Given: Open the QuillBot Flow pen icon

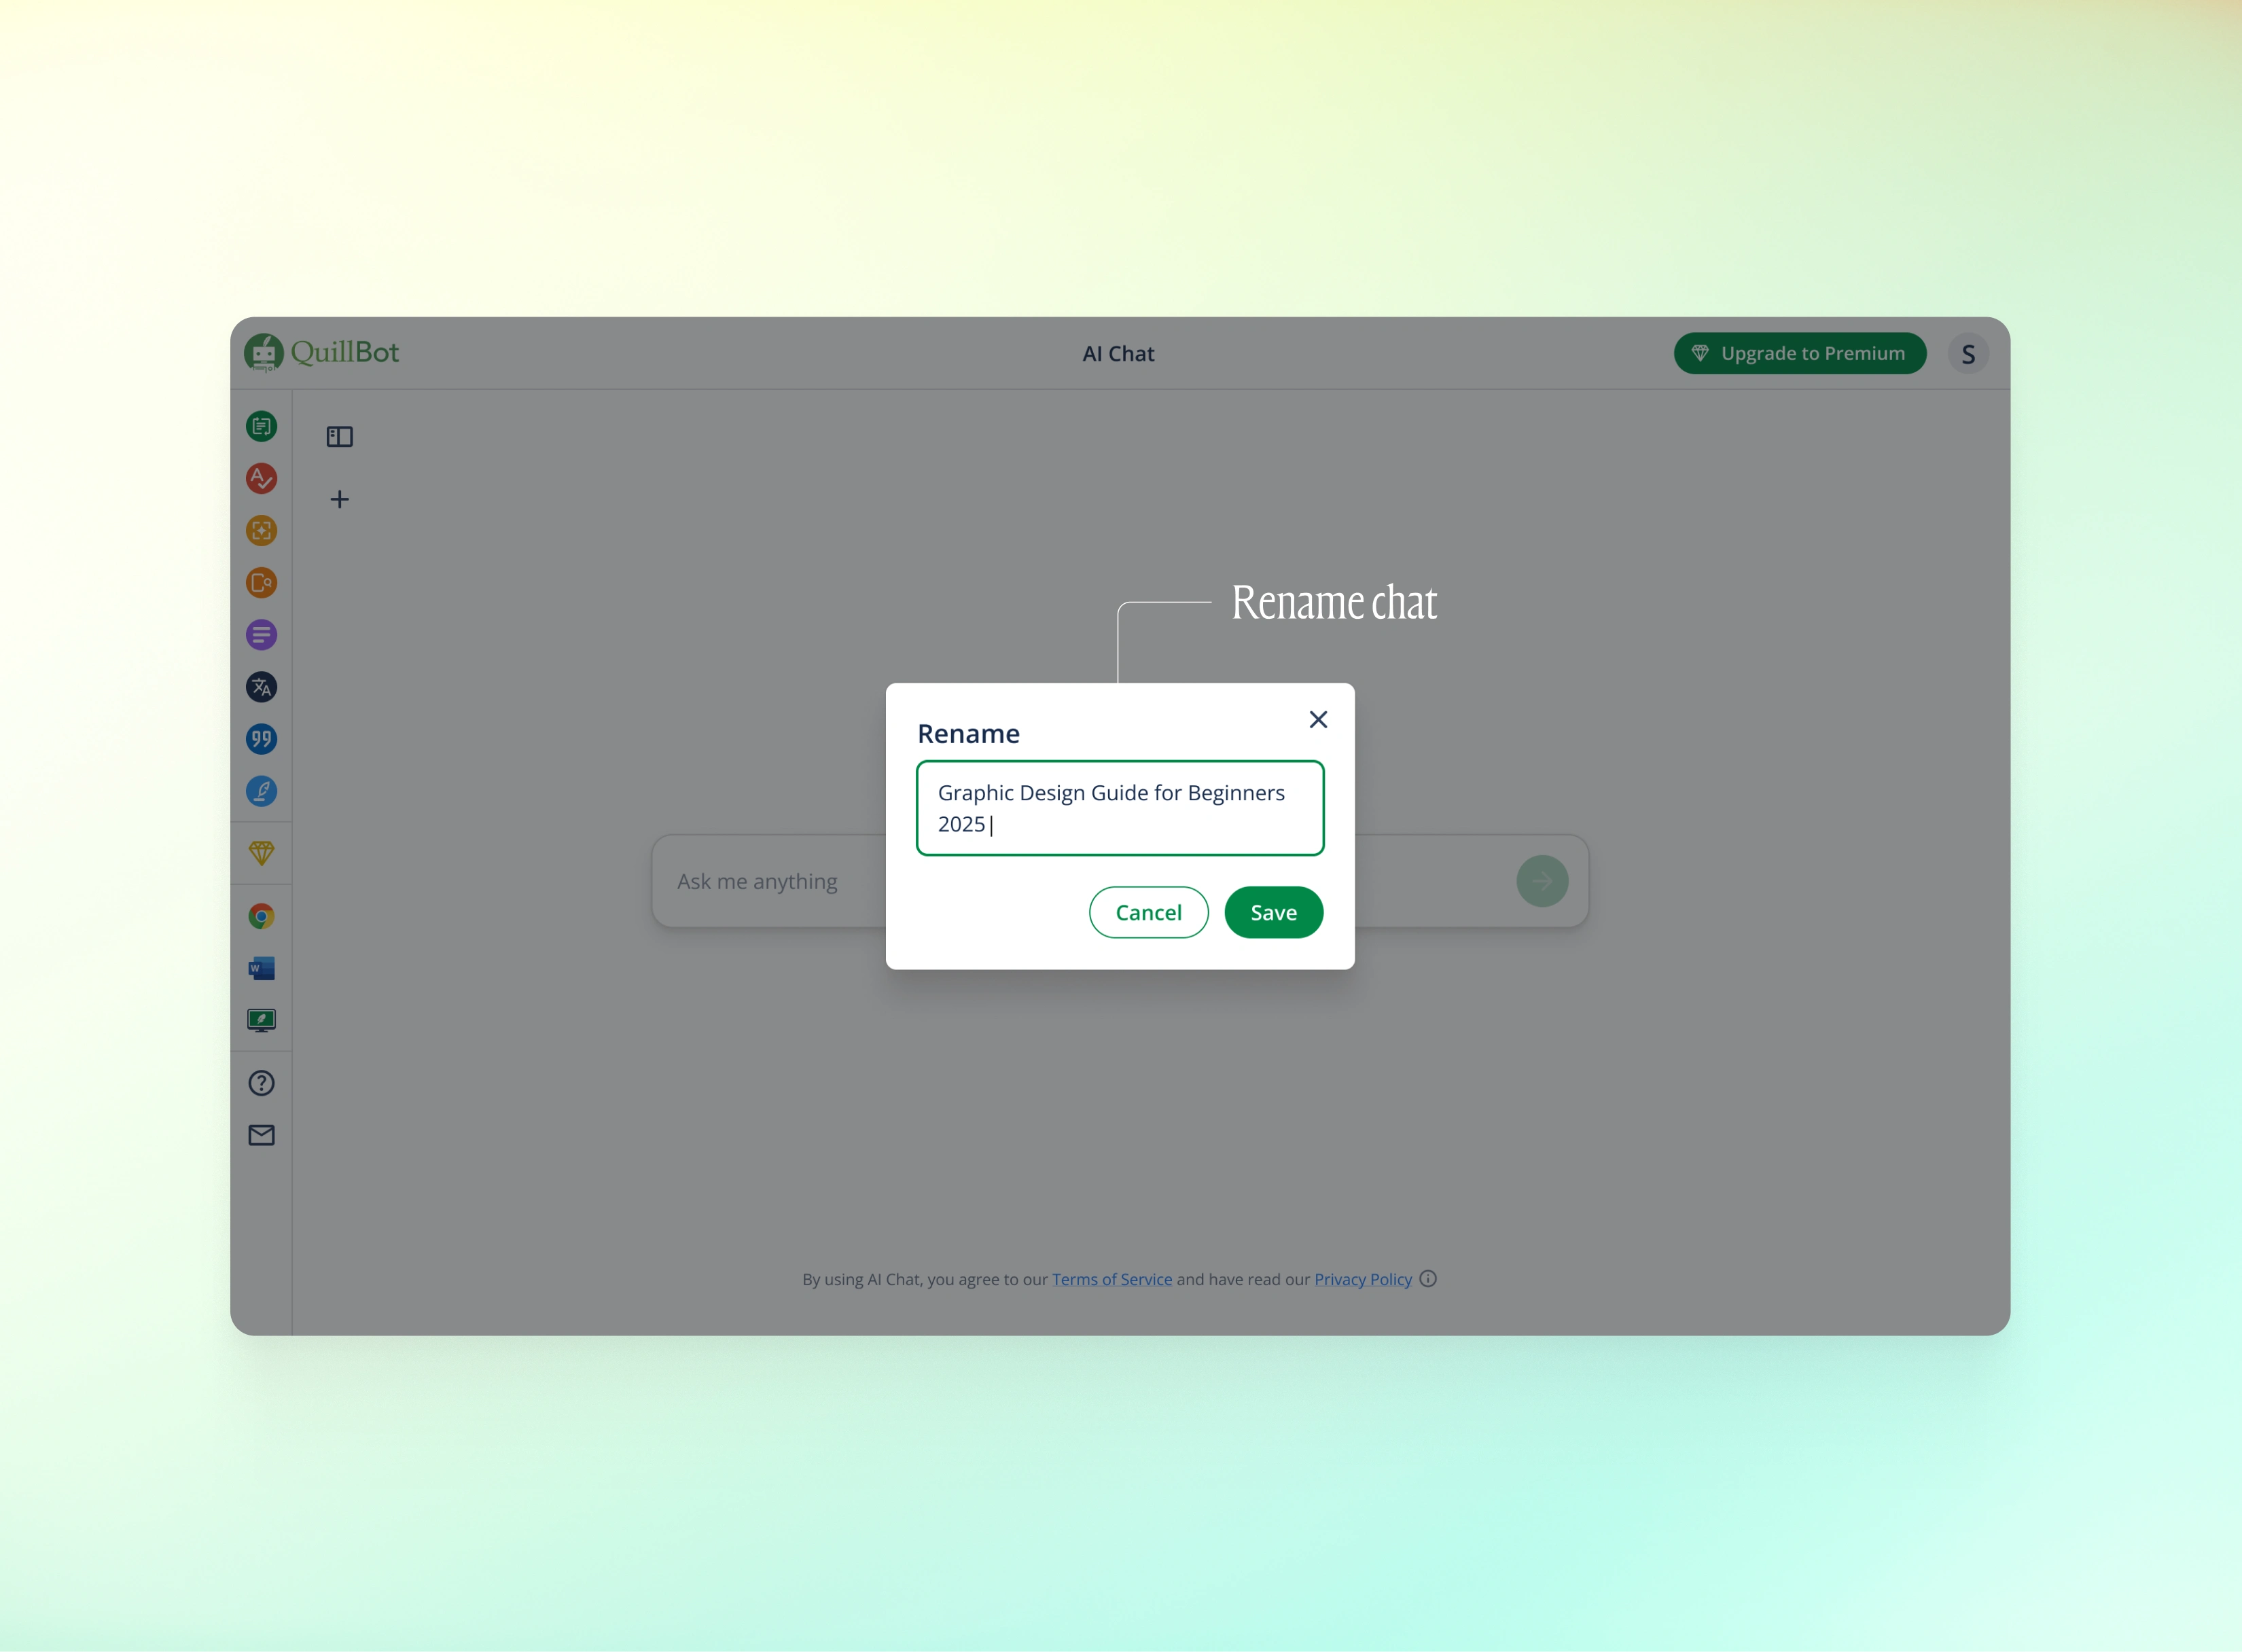Looking at the screenshot, I should click(x=261, y=791).
